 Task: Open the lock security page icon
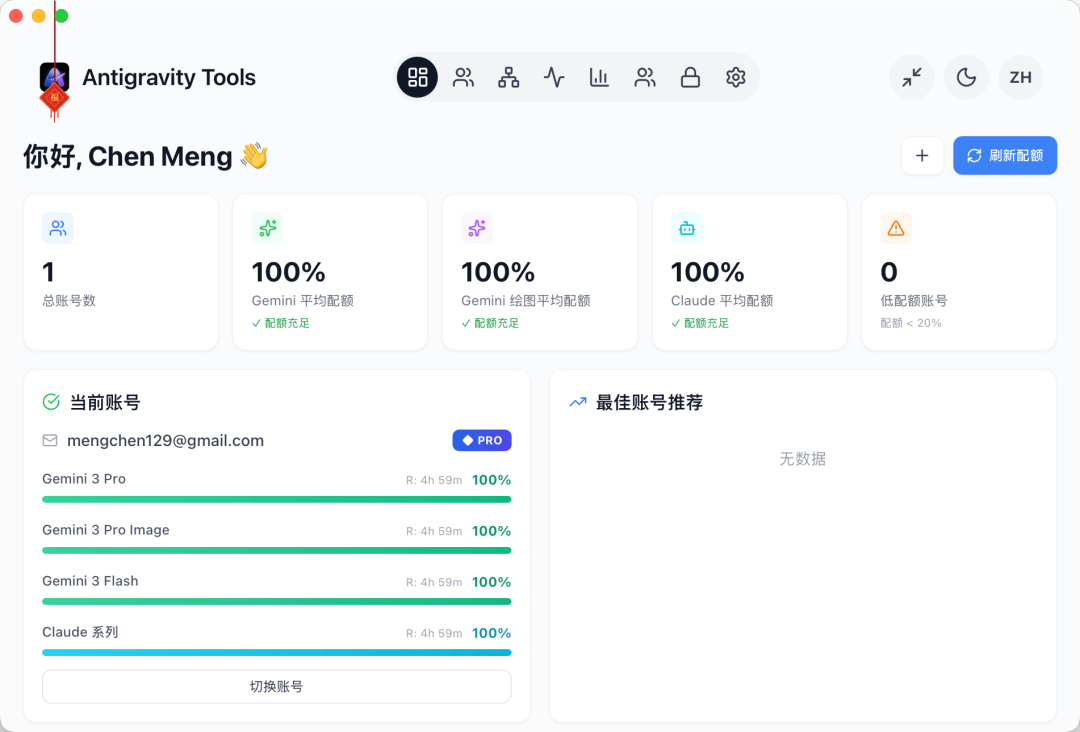(690, 77)
